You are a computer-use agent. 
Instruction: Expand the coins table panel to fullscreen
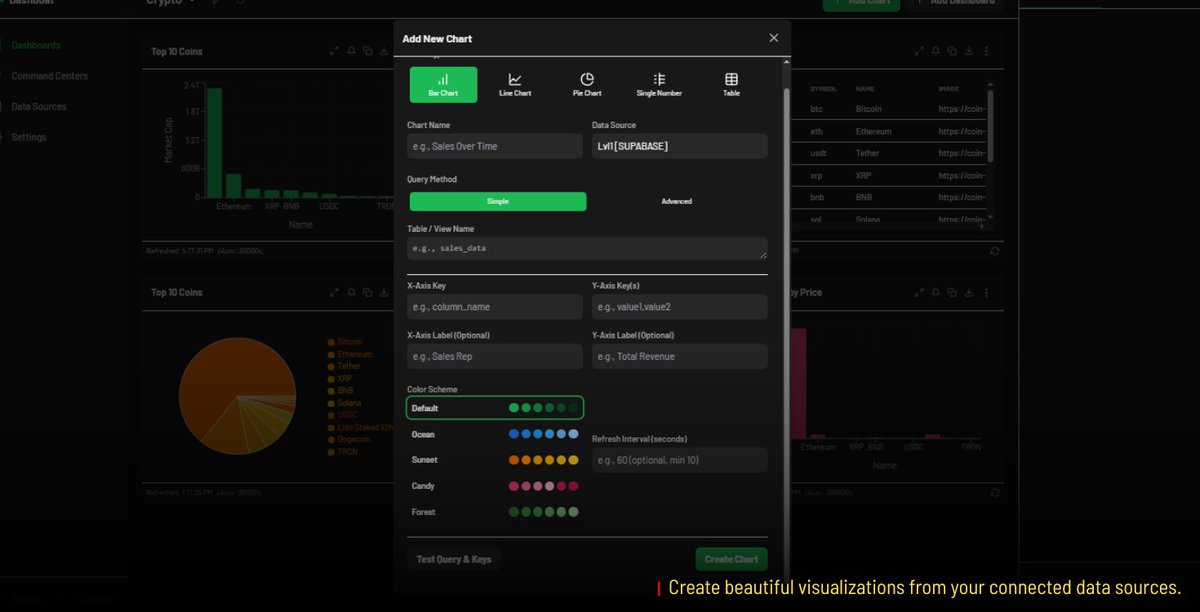(920, 50)
